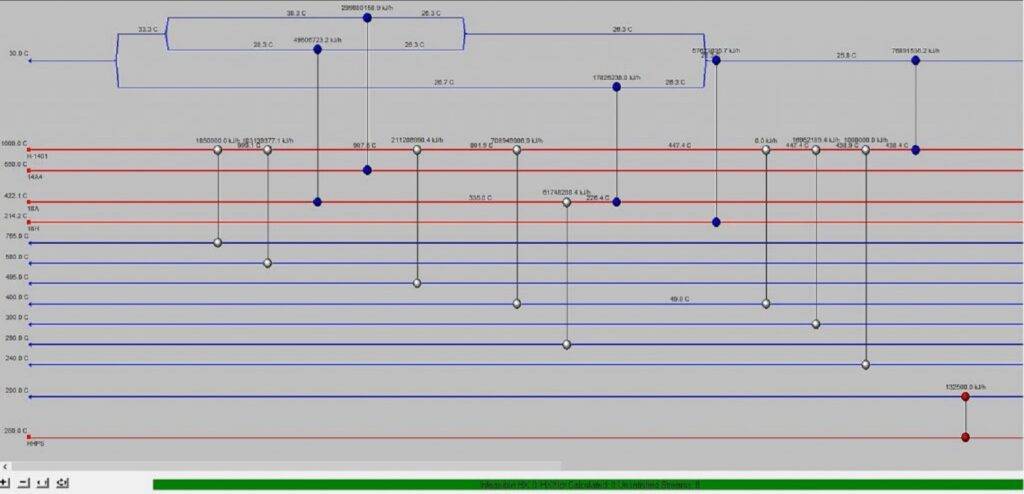Viewport: 1024px width, 494px height.
Task: Select exchanger node on the 765.0 C cold stream
Action: coord(217,242)
